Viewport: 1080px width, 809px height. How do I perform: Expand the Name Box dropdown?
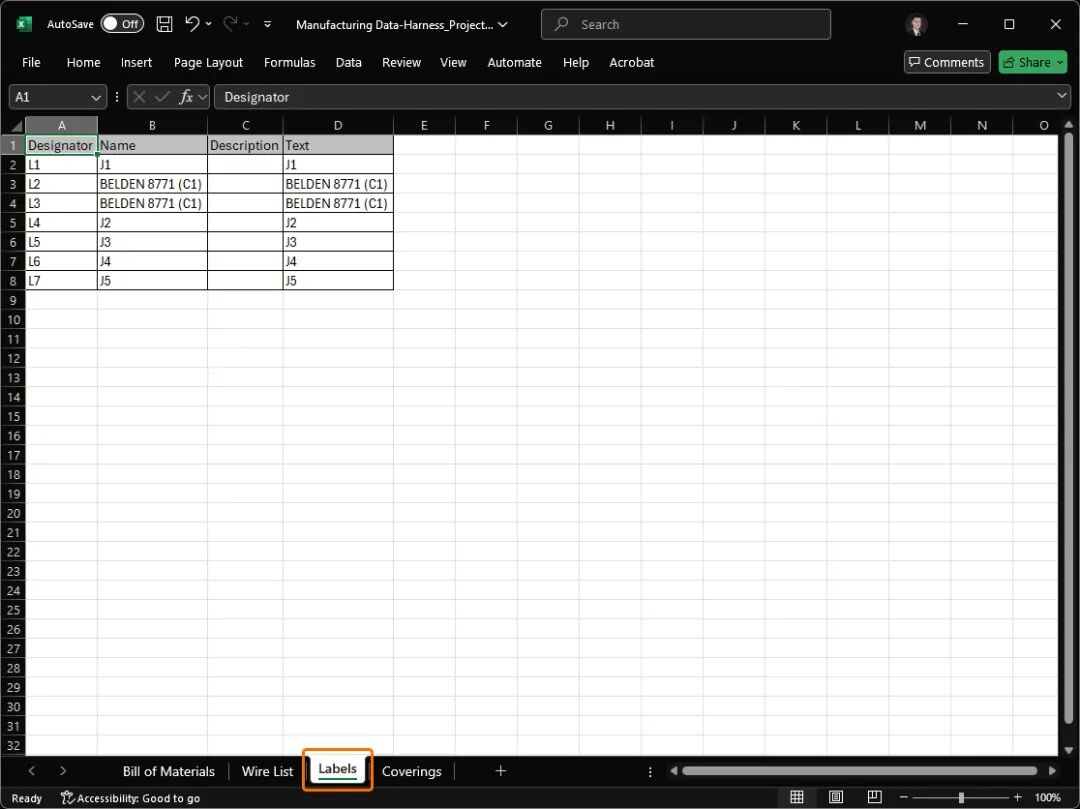click(x=97, y=97)
